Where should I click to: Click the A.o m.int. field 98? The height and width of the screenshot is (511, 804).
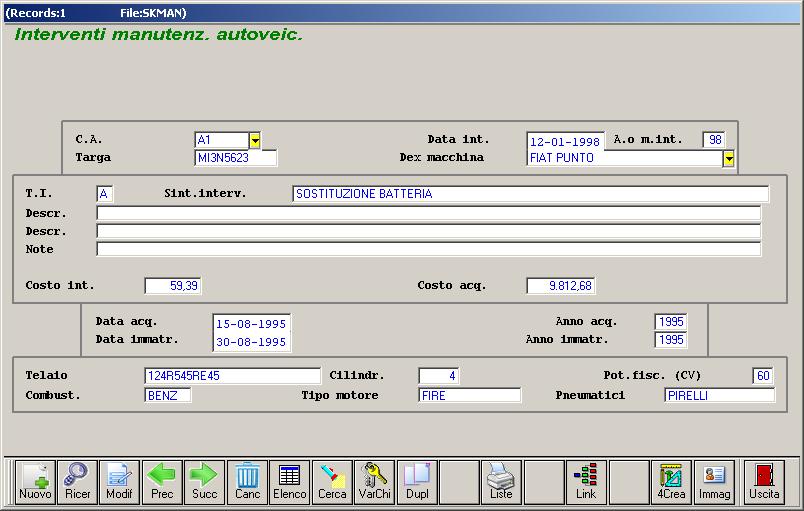714,139
